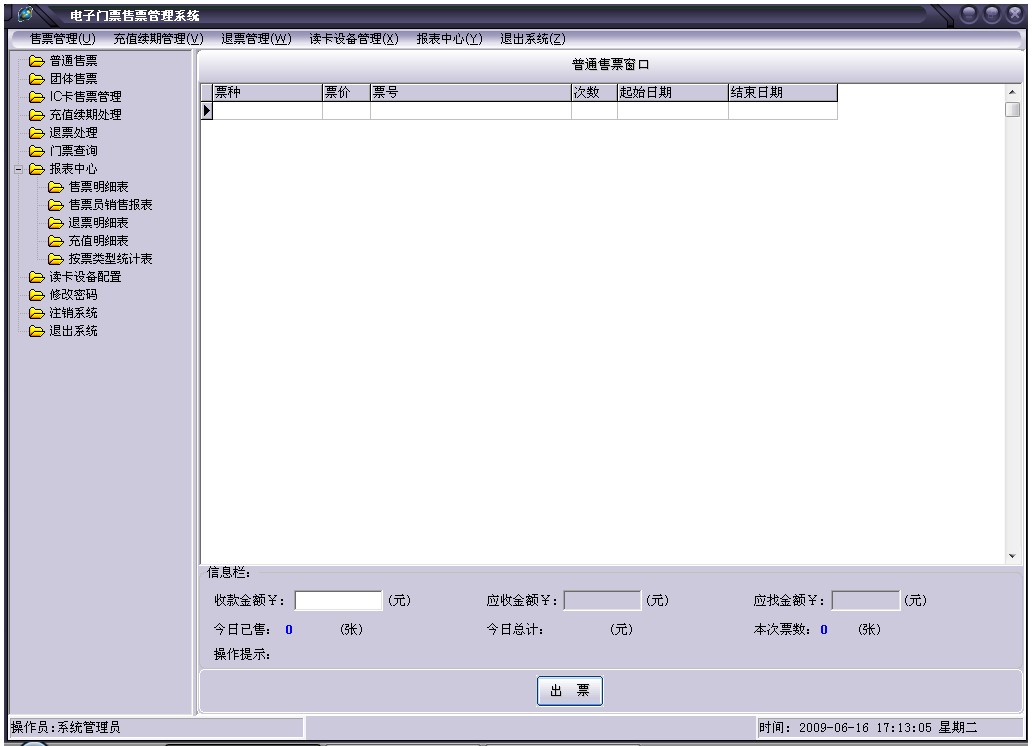The width and height of the screenshot is (1032, 746).
Task: Select 售票员销售报表 tree item
Action: click(x=110, y=205)
